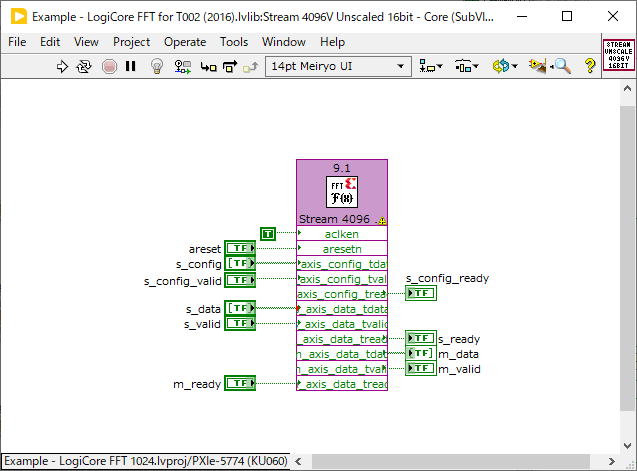This screenshot has height=471, width=637.
Task: Click the horizontal scrollbar thumb
Action: tap(451, 461)
